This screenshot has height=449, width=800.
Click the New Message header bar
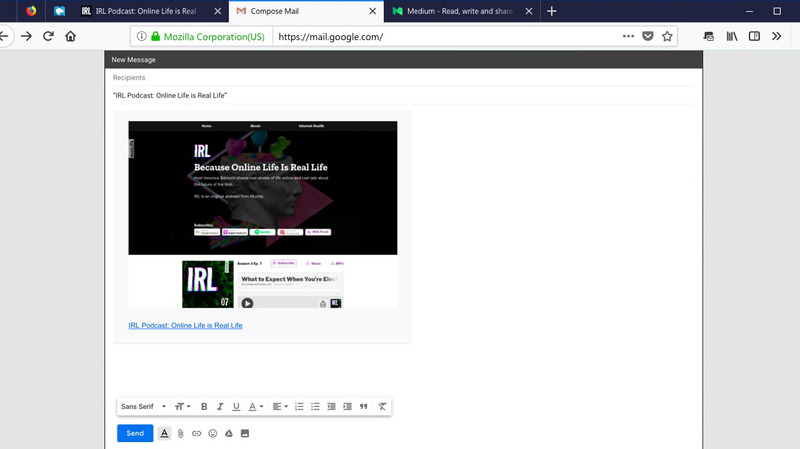click(404, 60)
